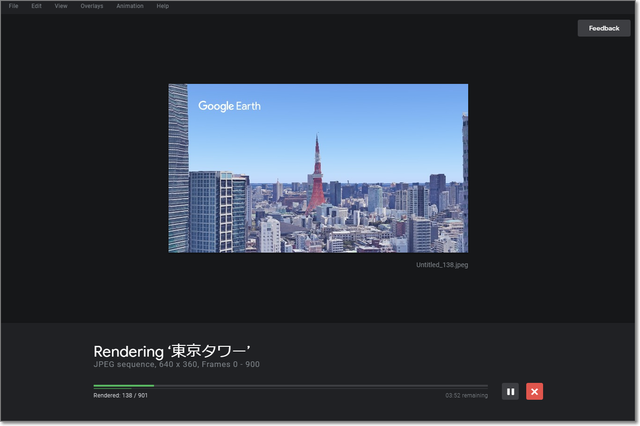Open the Animation menu
640x426 pixels.
pyautogui.click(x=130, y=6)
